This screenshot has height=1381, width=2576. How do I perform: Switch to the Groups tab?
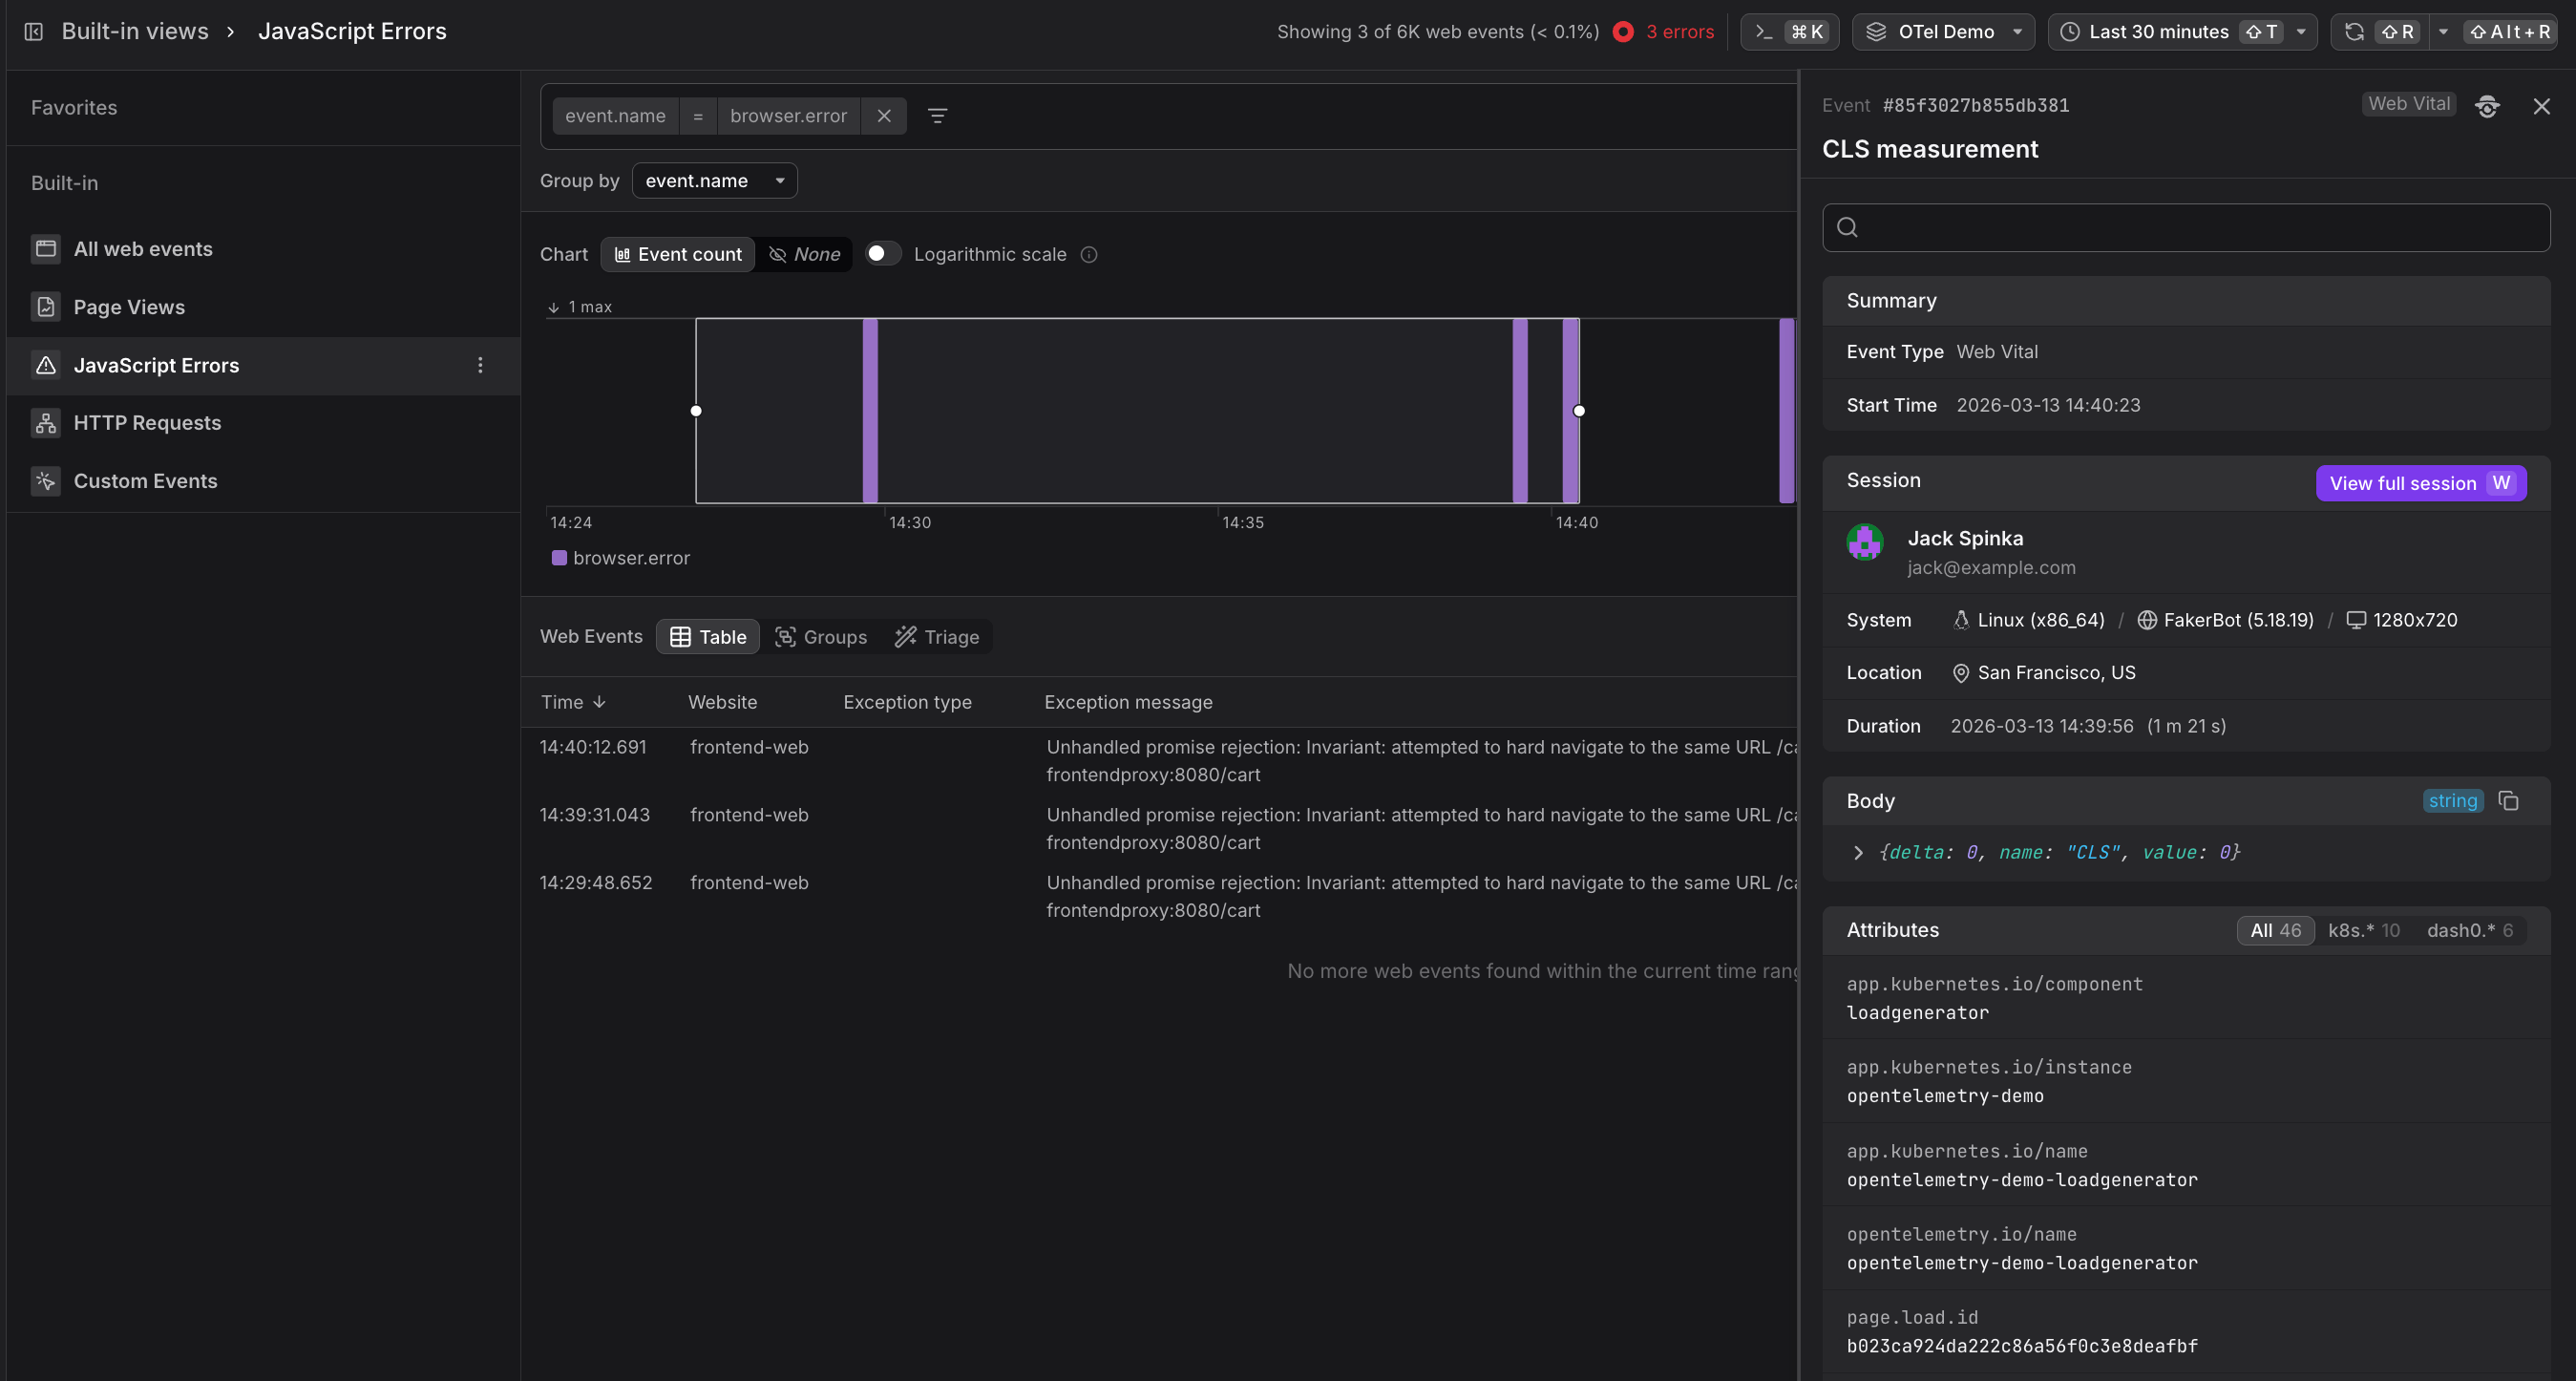(821, 637)
